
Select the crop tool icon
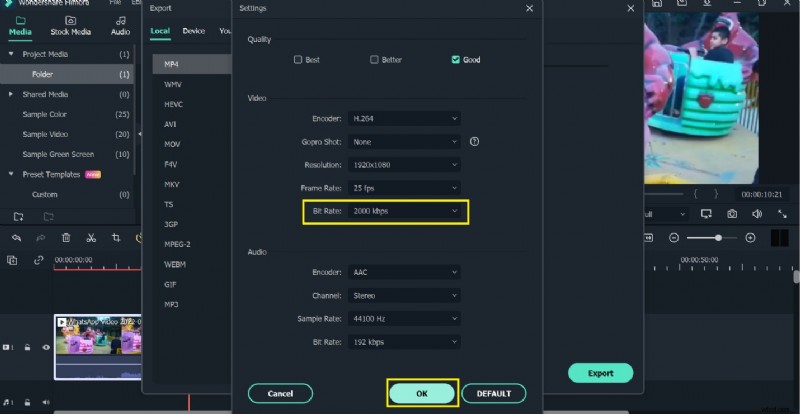pyautogui.click(x=116, y=238)
